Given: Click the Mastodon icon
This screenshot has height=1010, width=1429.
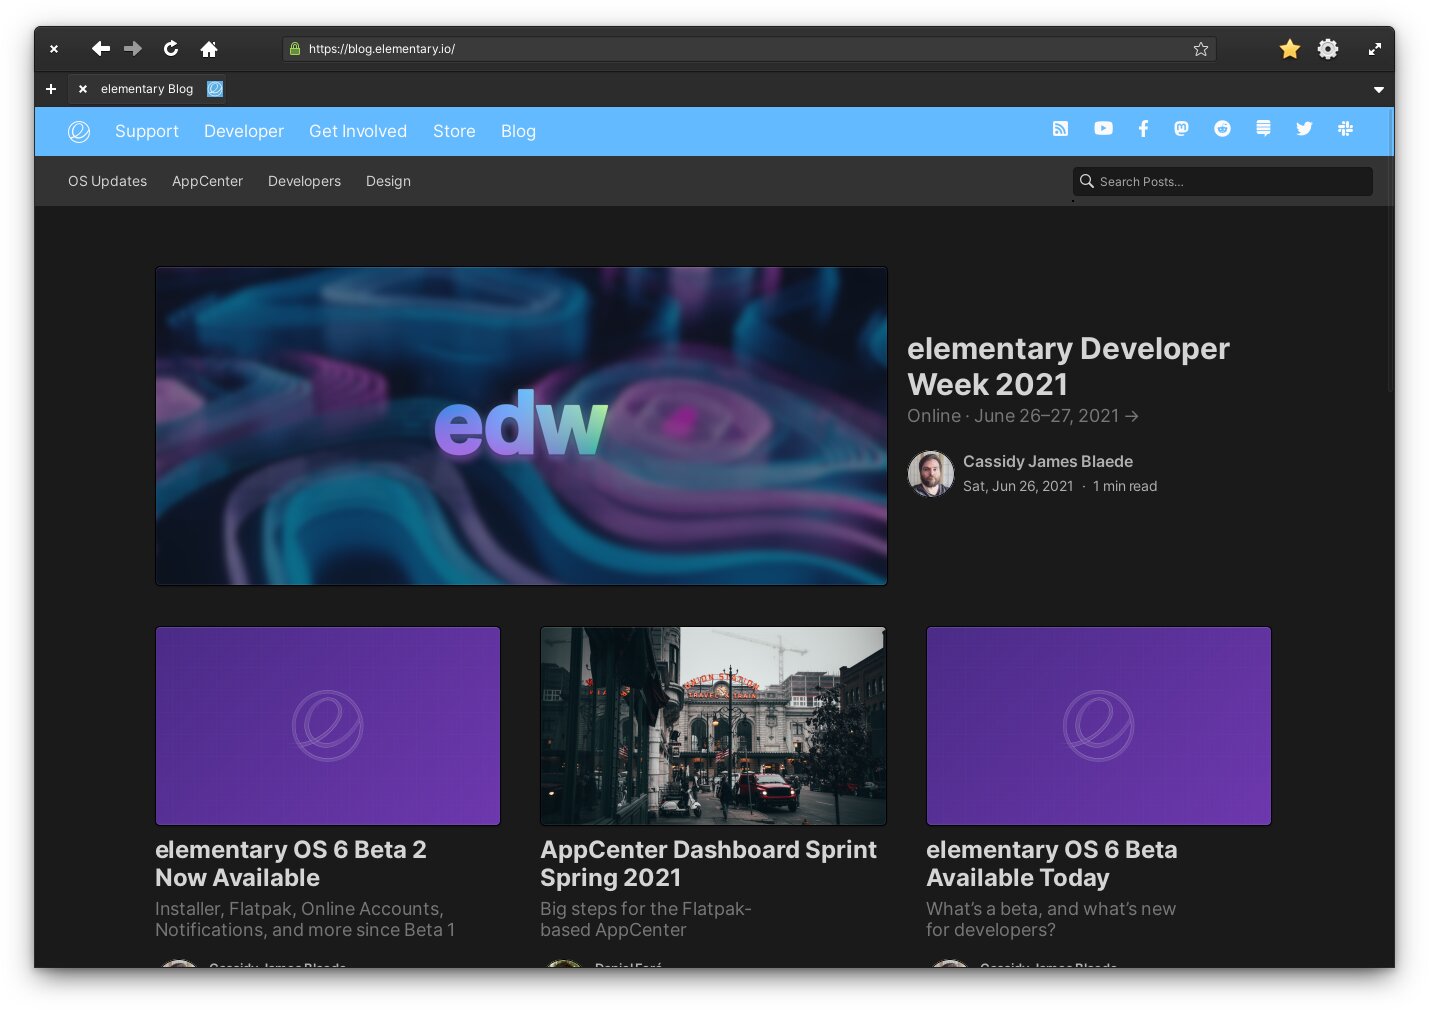Looking at the screenshot, I should point(1181,129).
